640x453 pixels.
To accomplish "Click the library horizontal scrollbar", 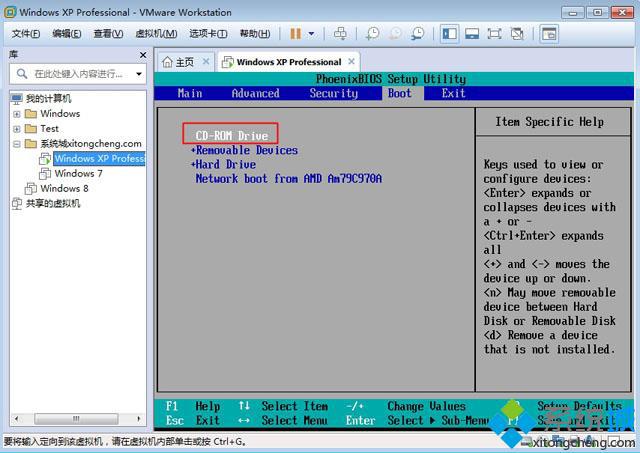I will coord(76,419).
